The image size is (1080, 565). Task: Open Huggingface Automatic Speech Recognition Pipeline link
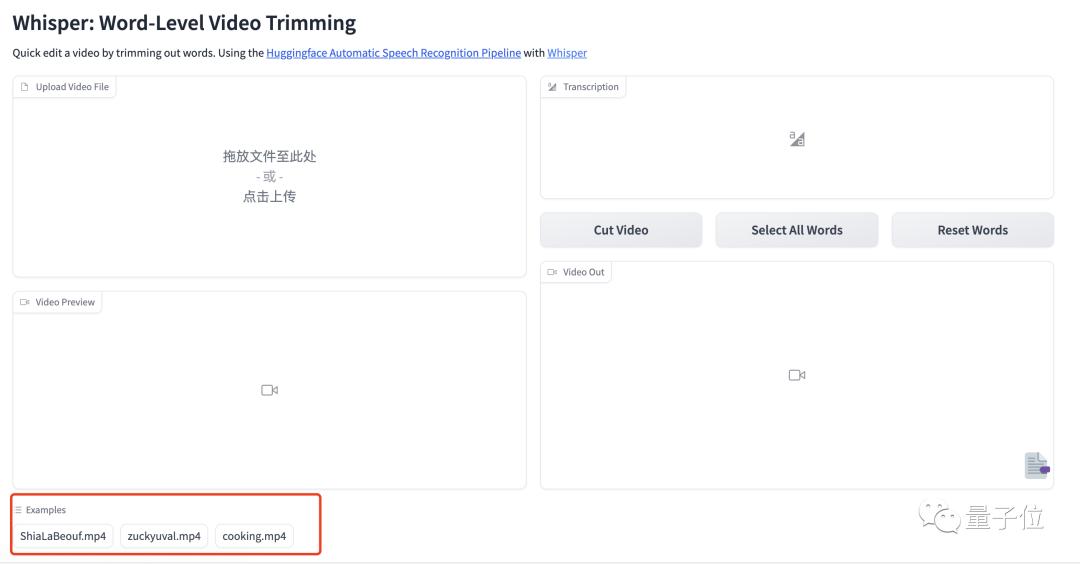pos(393,53)
